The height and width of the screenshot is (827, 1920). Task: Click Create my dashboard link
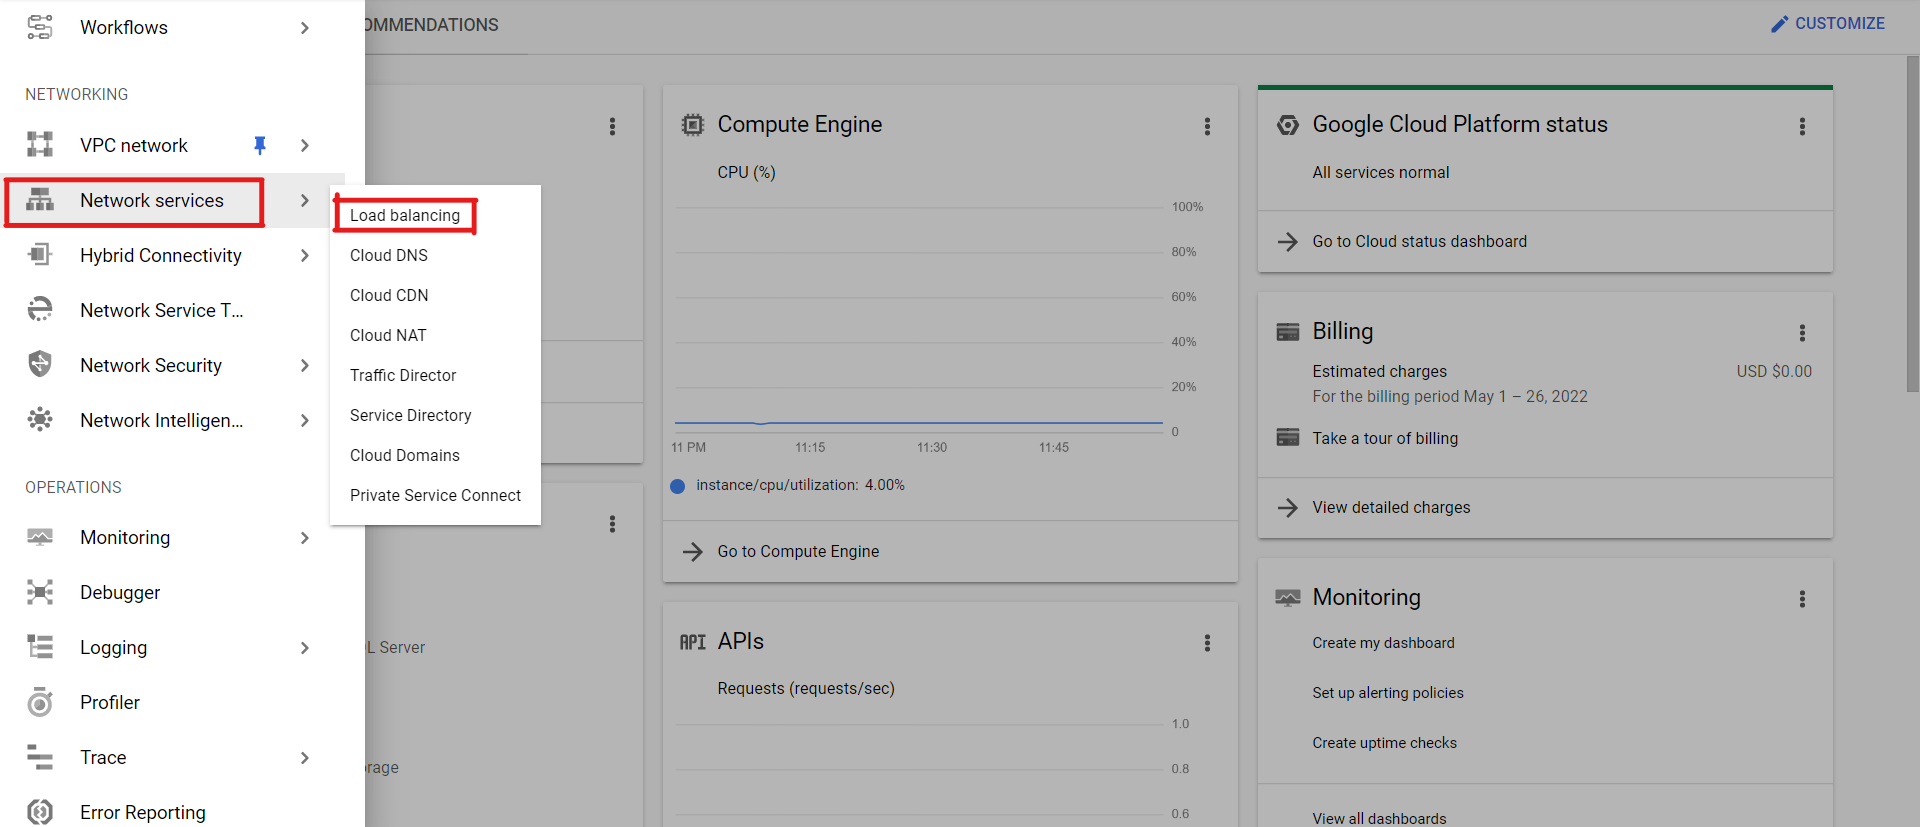(1383, 643)
